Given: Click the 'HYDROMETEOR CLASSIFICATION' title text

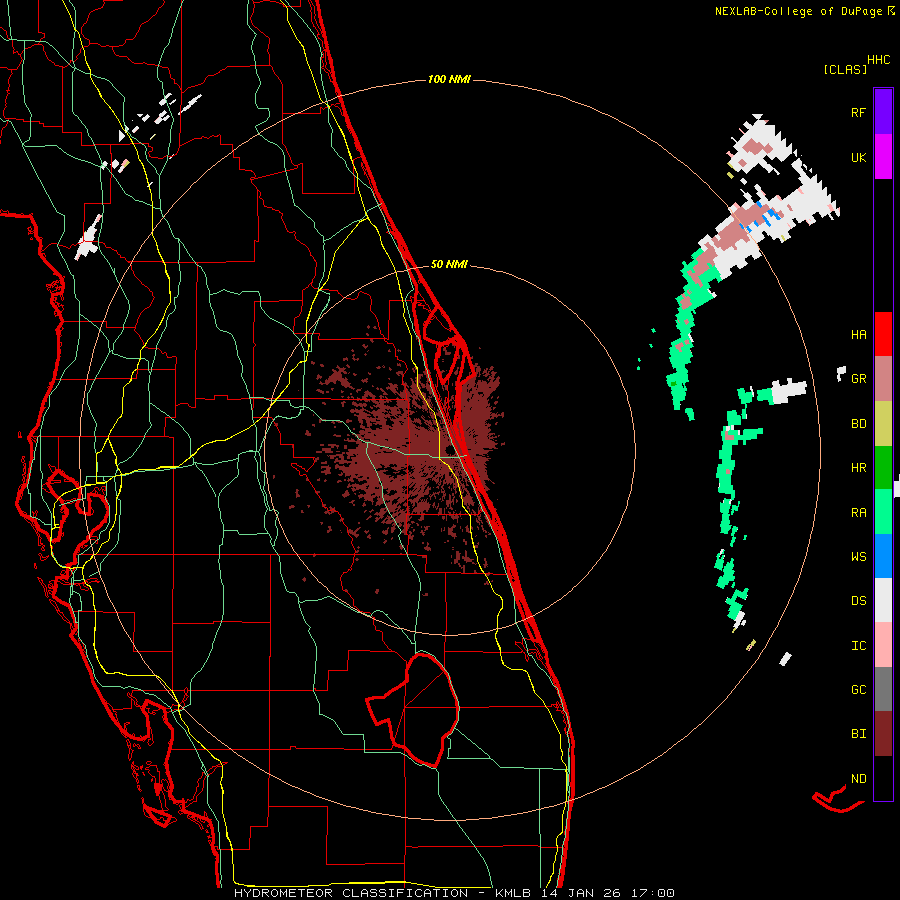Looking at the screenshot, I should point(351,893).
